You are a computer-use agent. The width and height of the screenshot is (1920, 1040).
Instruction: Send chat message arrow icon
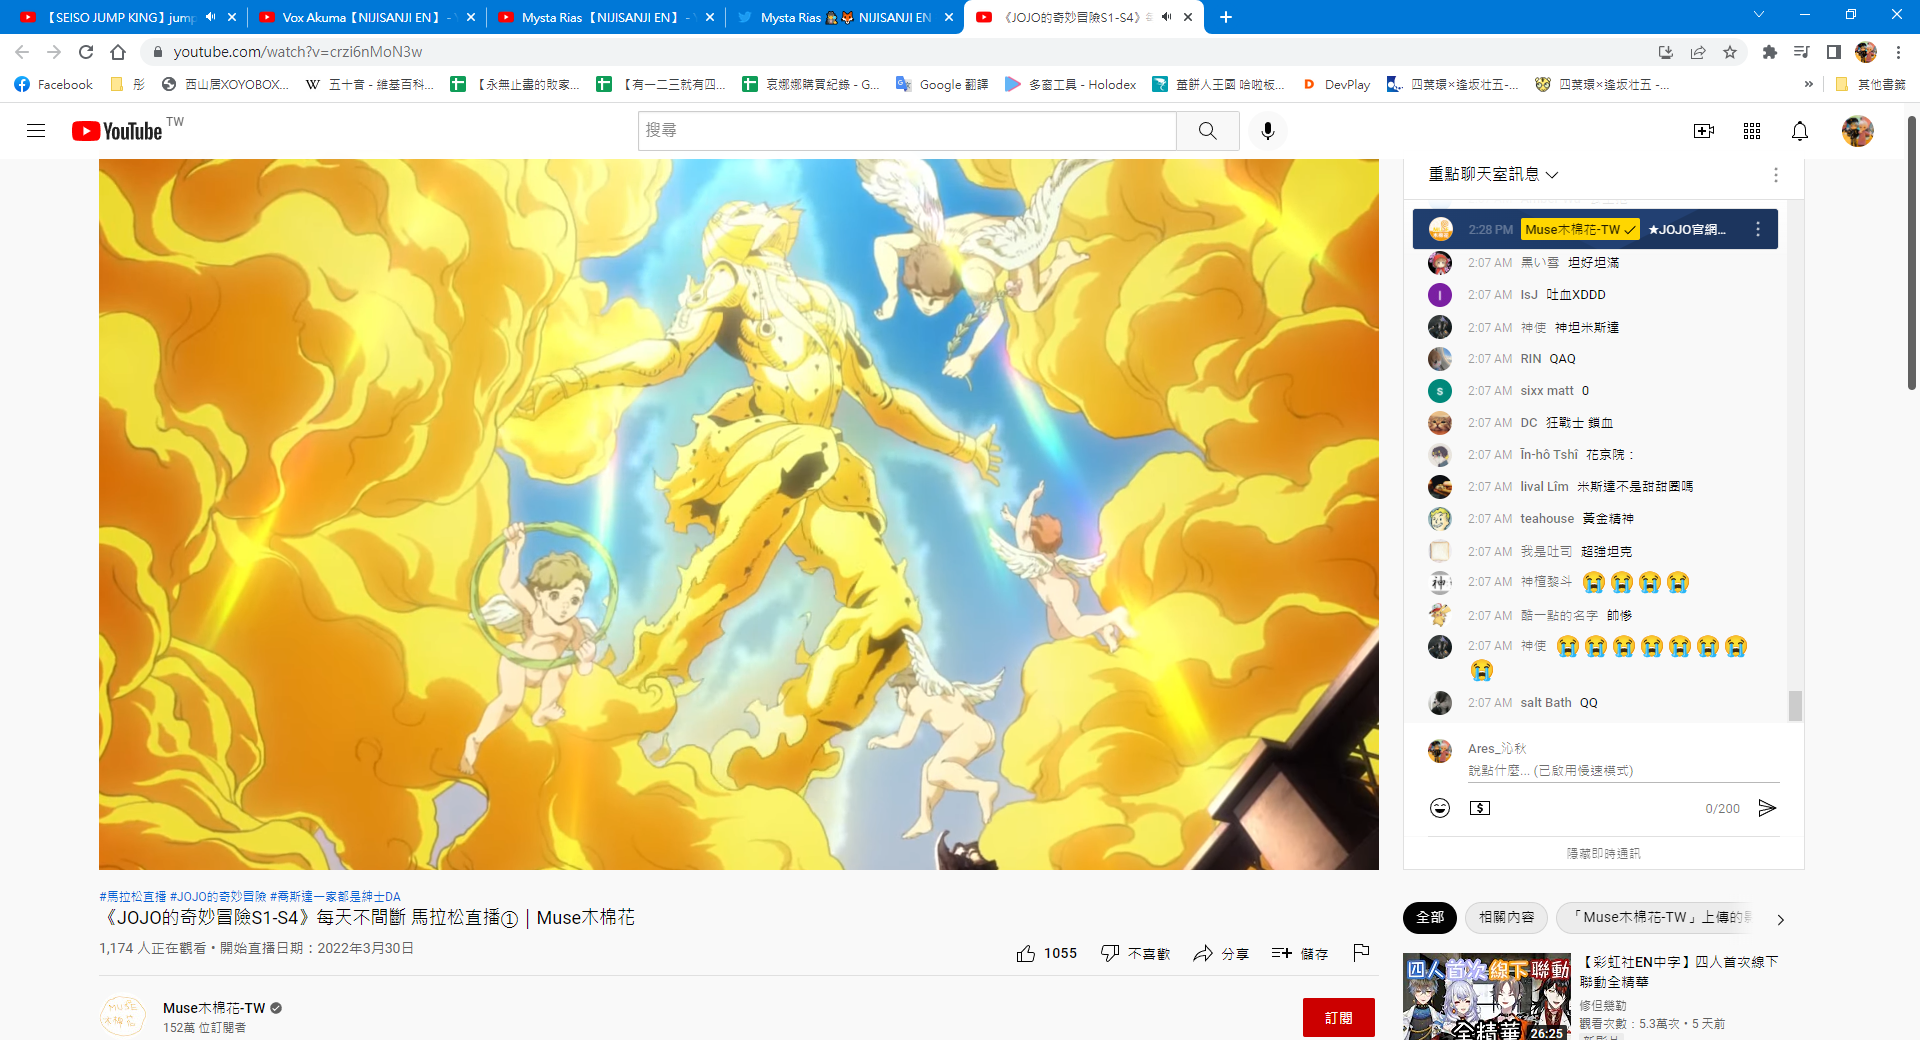(x=1767, y=808)
